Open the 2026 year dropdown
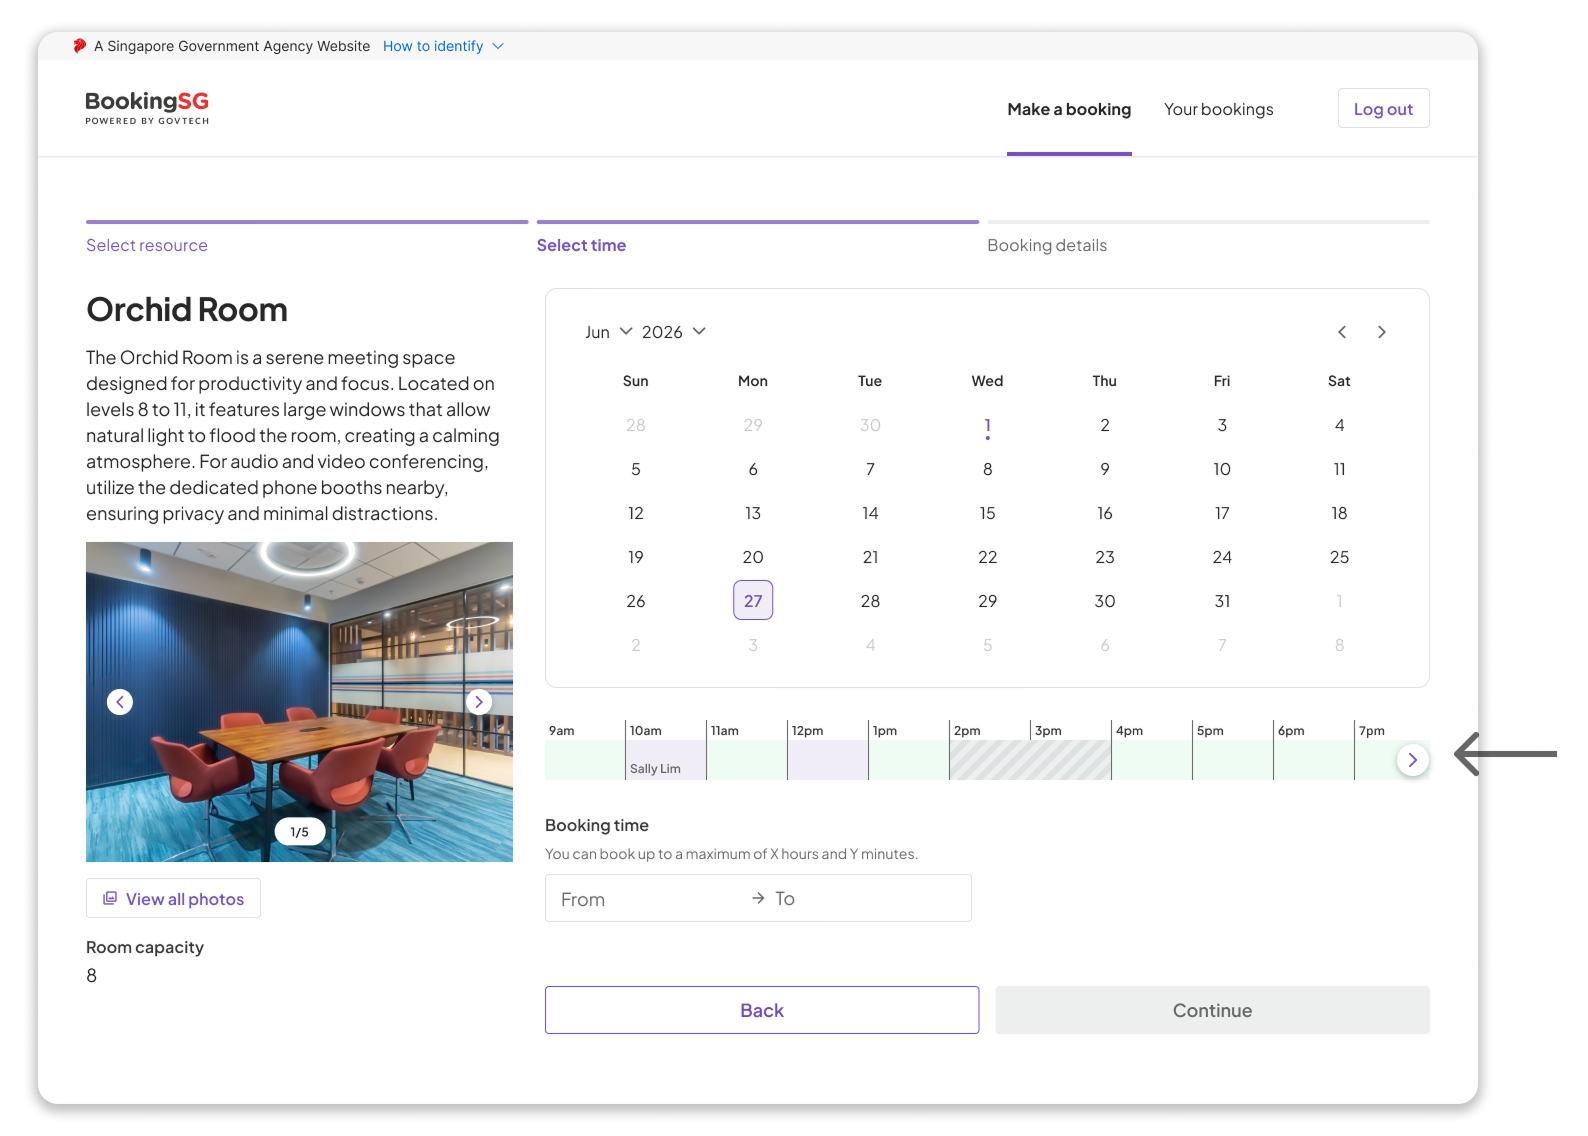The height and width of the screenshot is (1136, 1588). [x=674, y=332]
